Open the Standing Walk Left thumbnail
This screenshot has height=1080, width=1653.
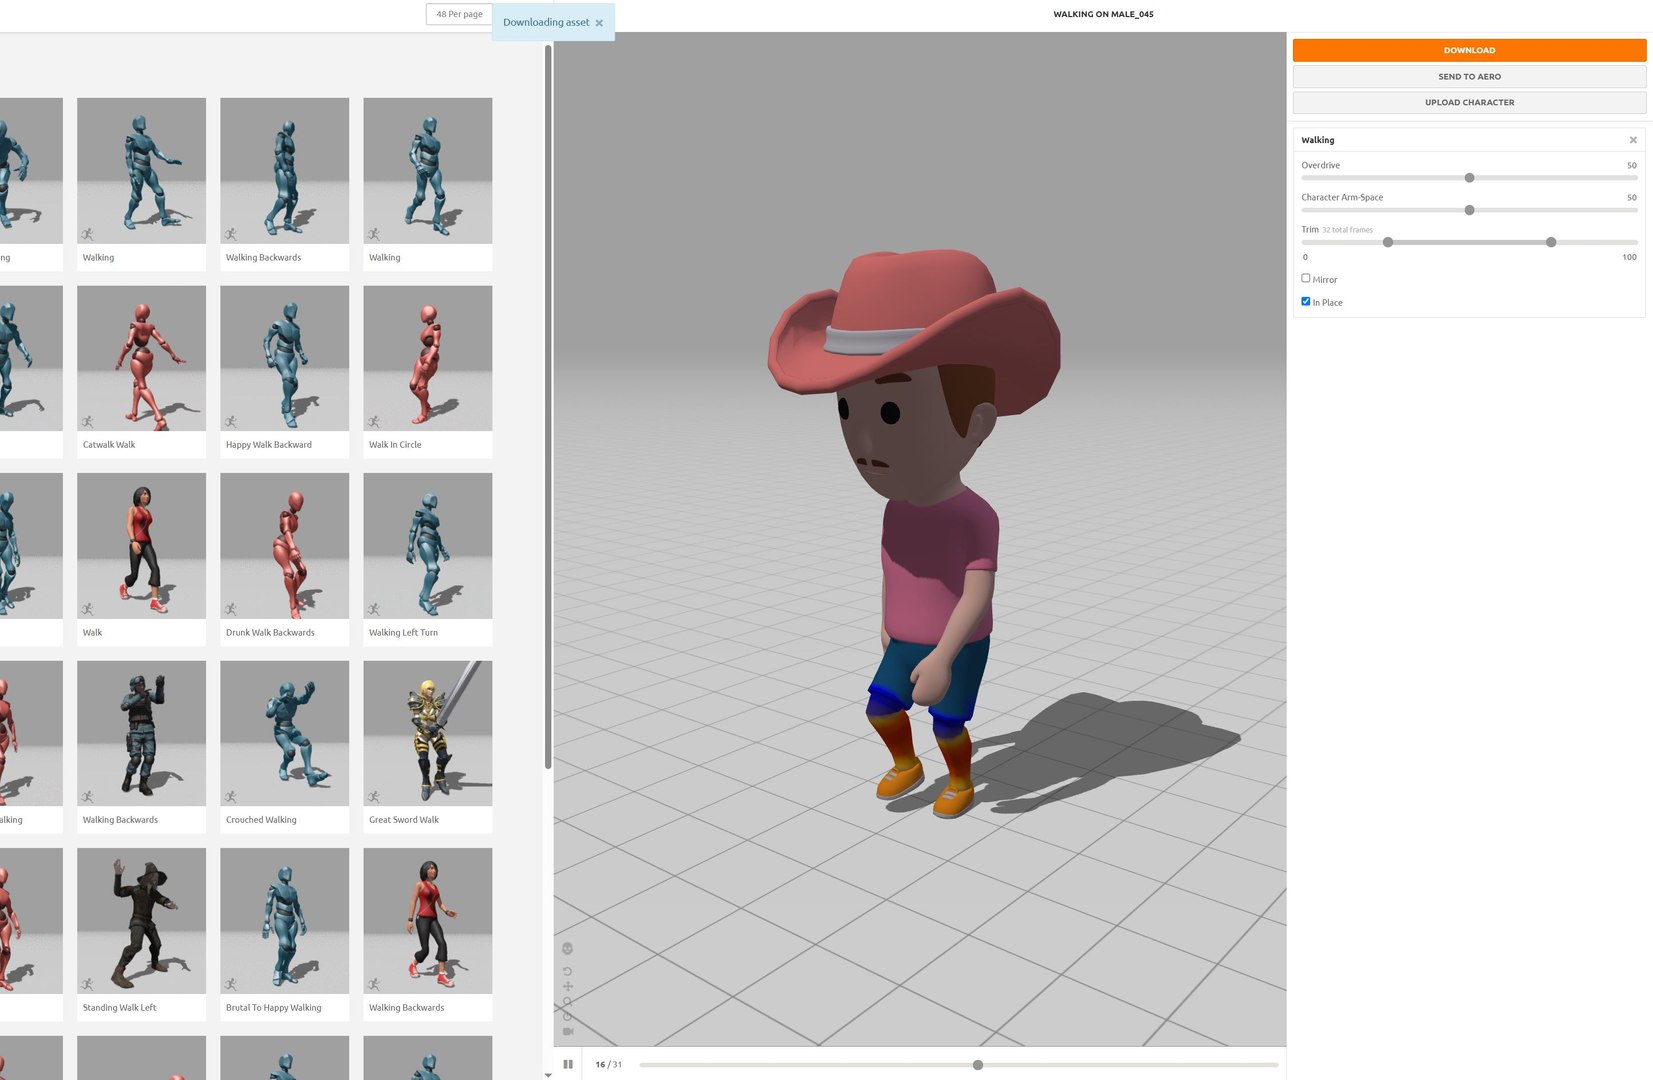141,921
